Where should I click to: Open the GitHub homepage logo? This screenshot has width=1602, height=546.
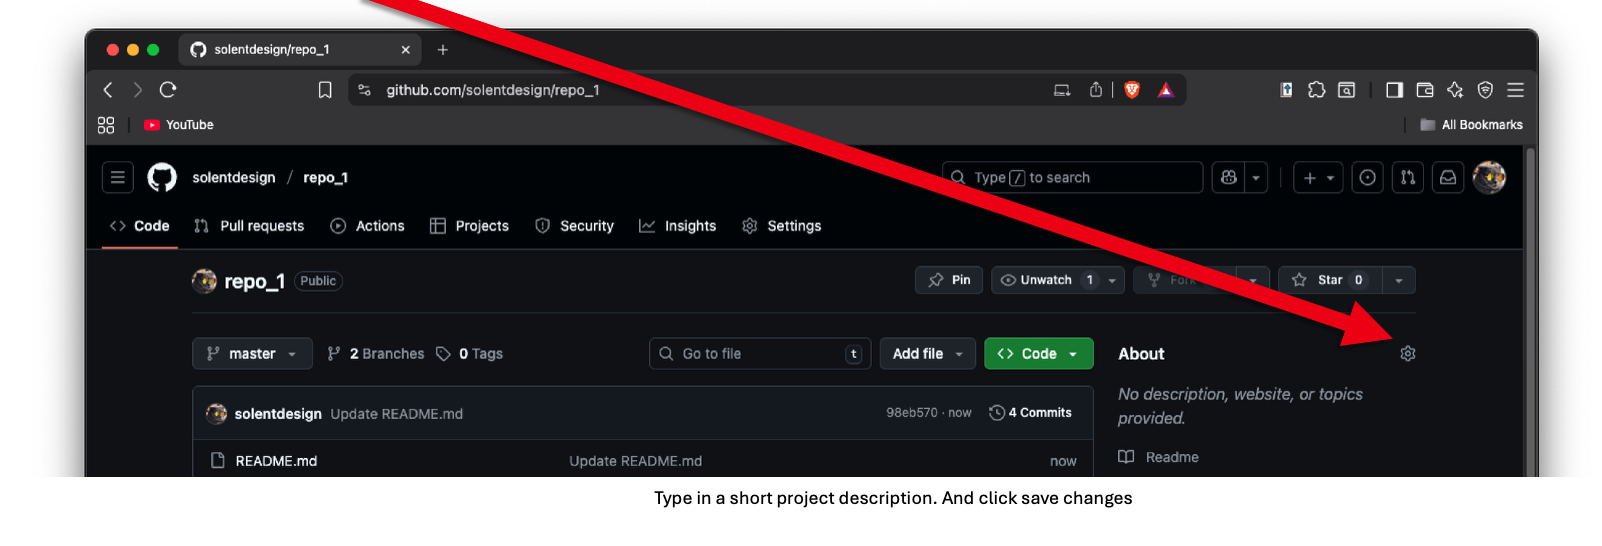click(x=162, y=177)
